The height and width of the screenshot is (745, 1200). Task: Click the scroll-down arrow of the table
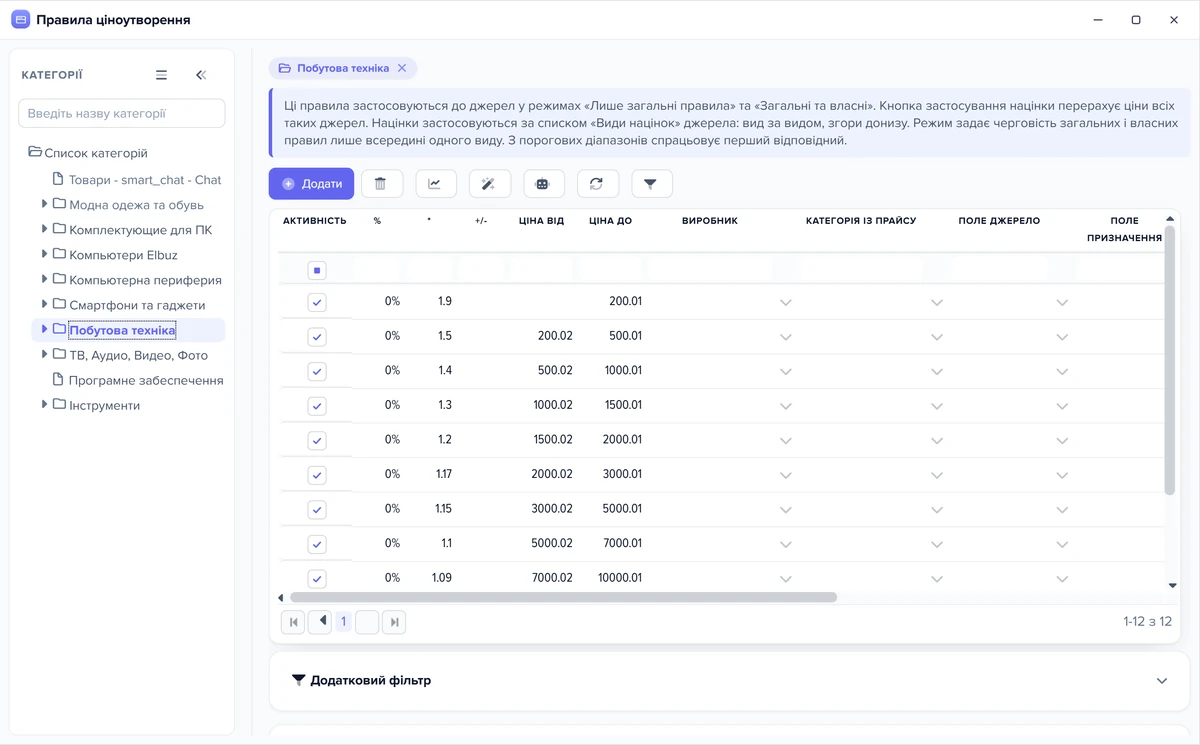[x=1173, y=585]
